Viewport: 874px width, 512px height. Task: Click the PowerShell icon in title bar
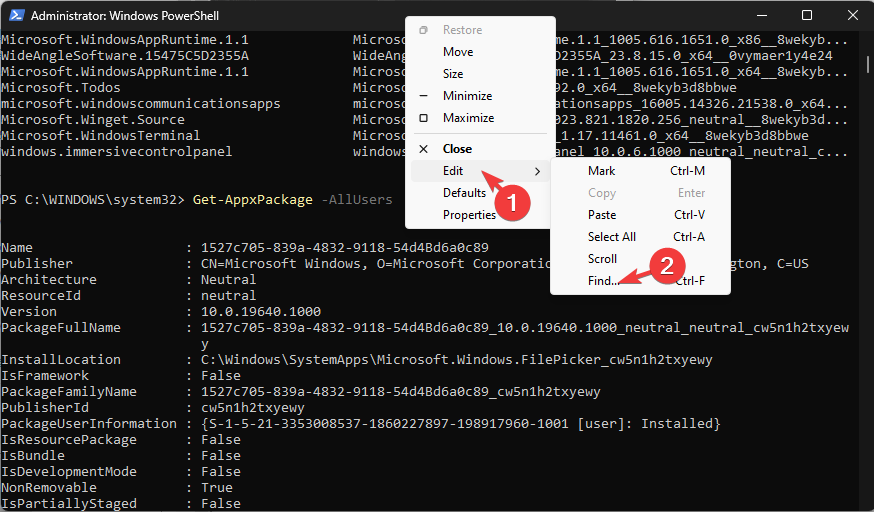coord(15,16)
